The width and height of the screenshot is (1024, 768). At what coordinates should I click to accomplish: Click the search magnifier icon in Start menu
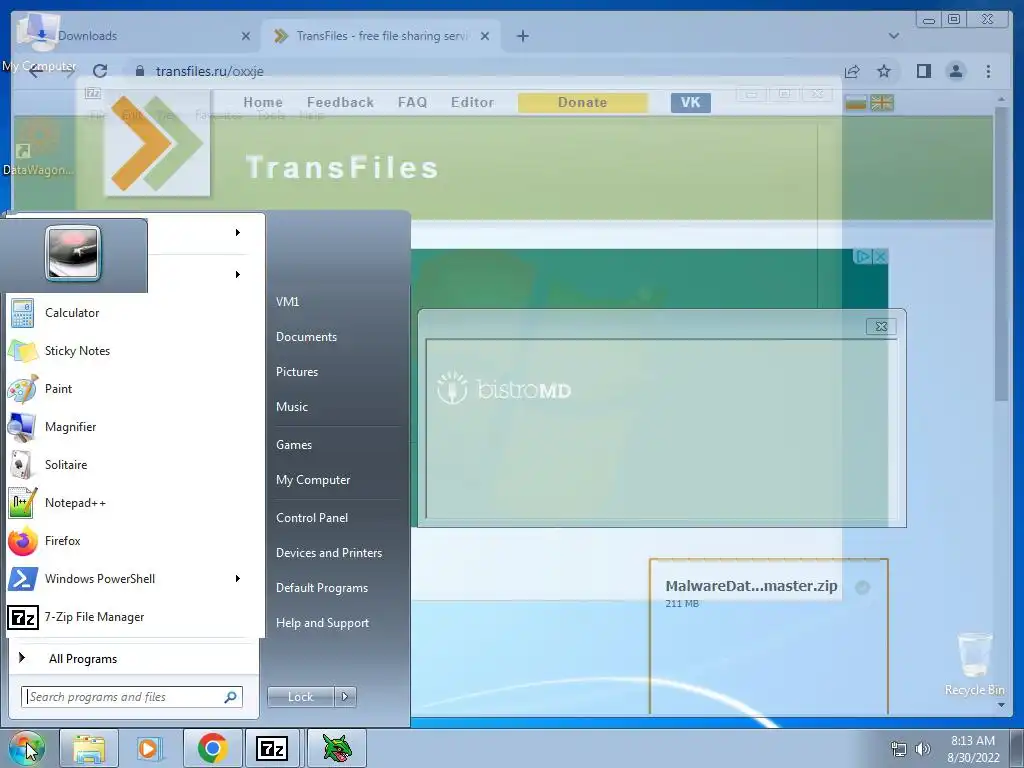[230, 697]
